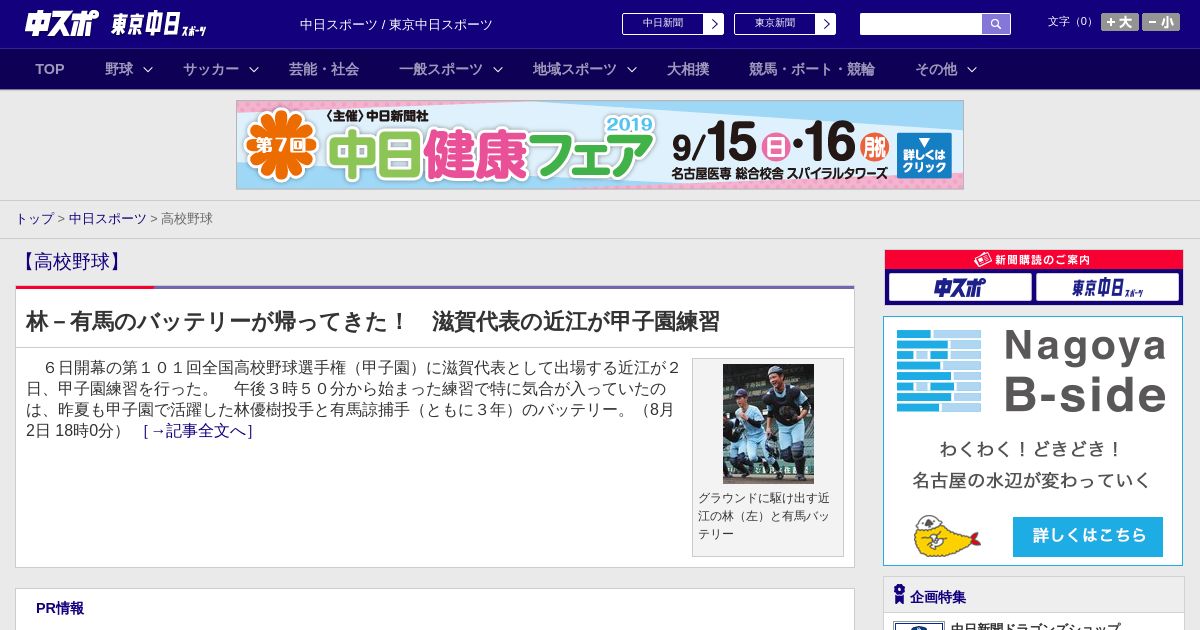The image size is (1200, 630).
Task: Click Nagoya B-side advertisement logo
Action: click(1033, 370)
